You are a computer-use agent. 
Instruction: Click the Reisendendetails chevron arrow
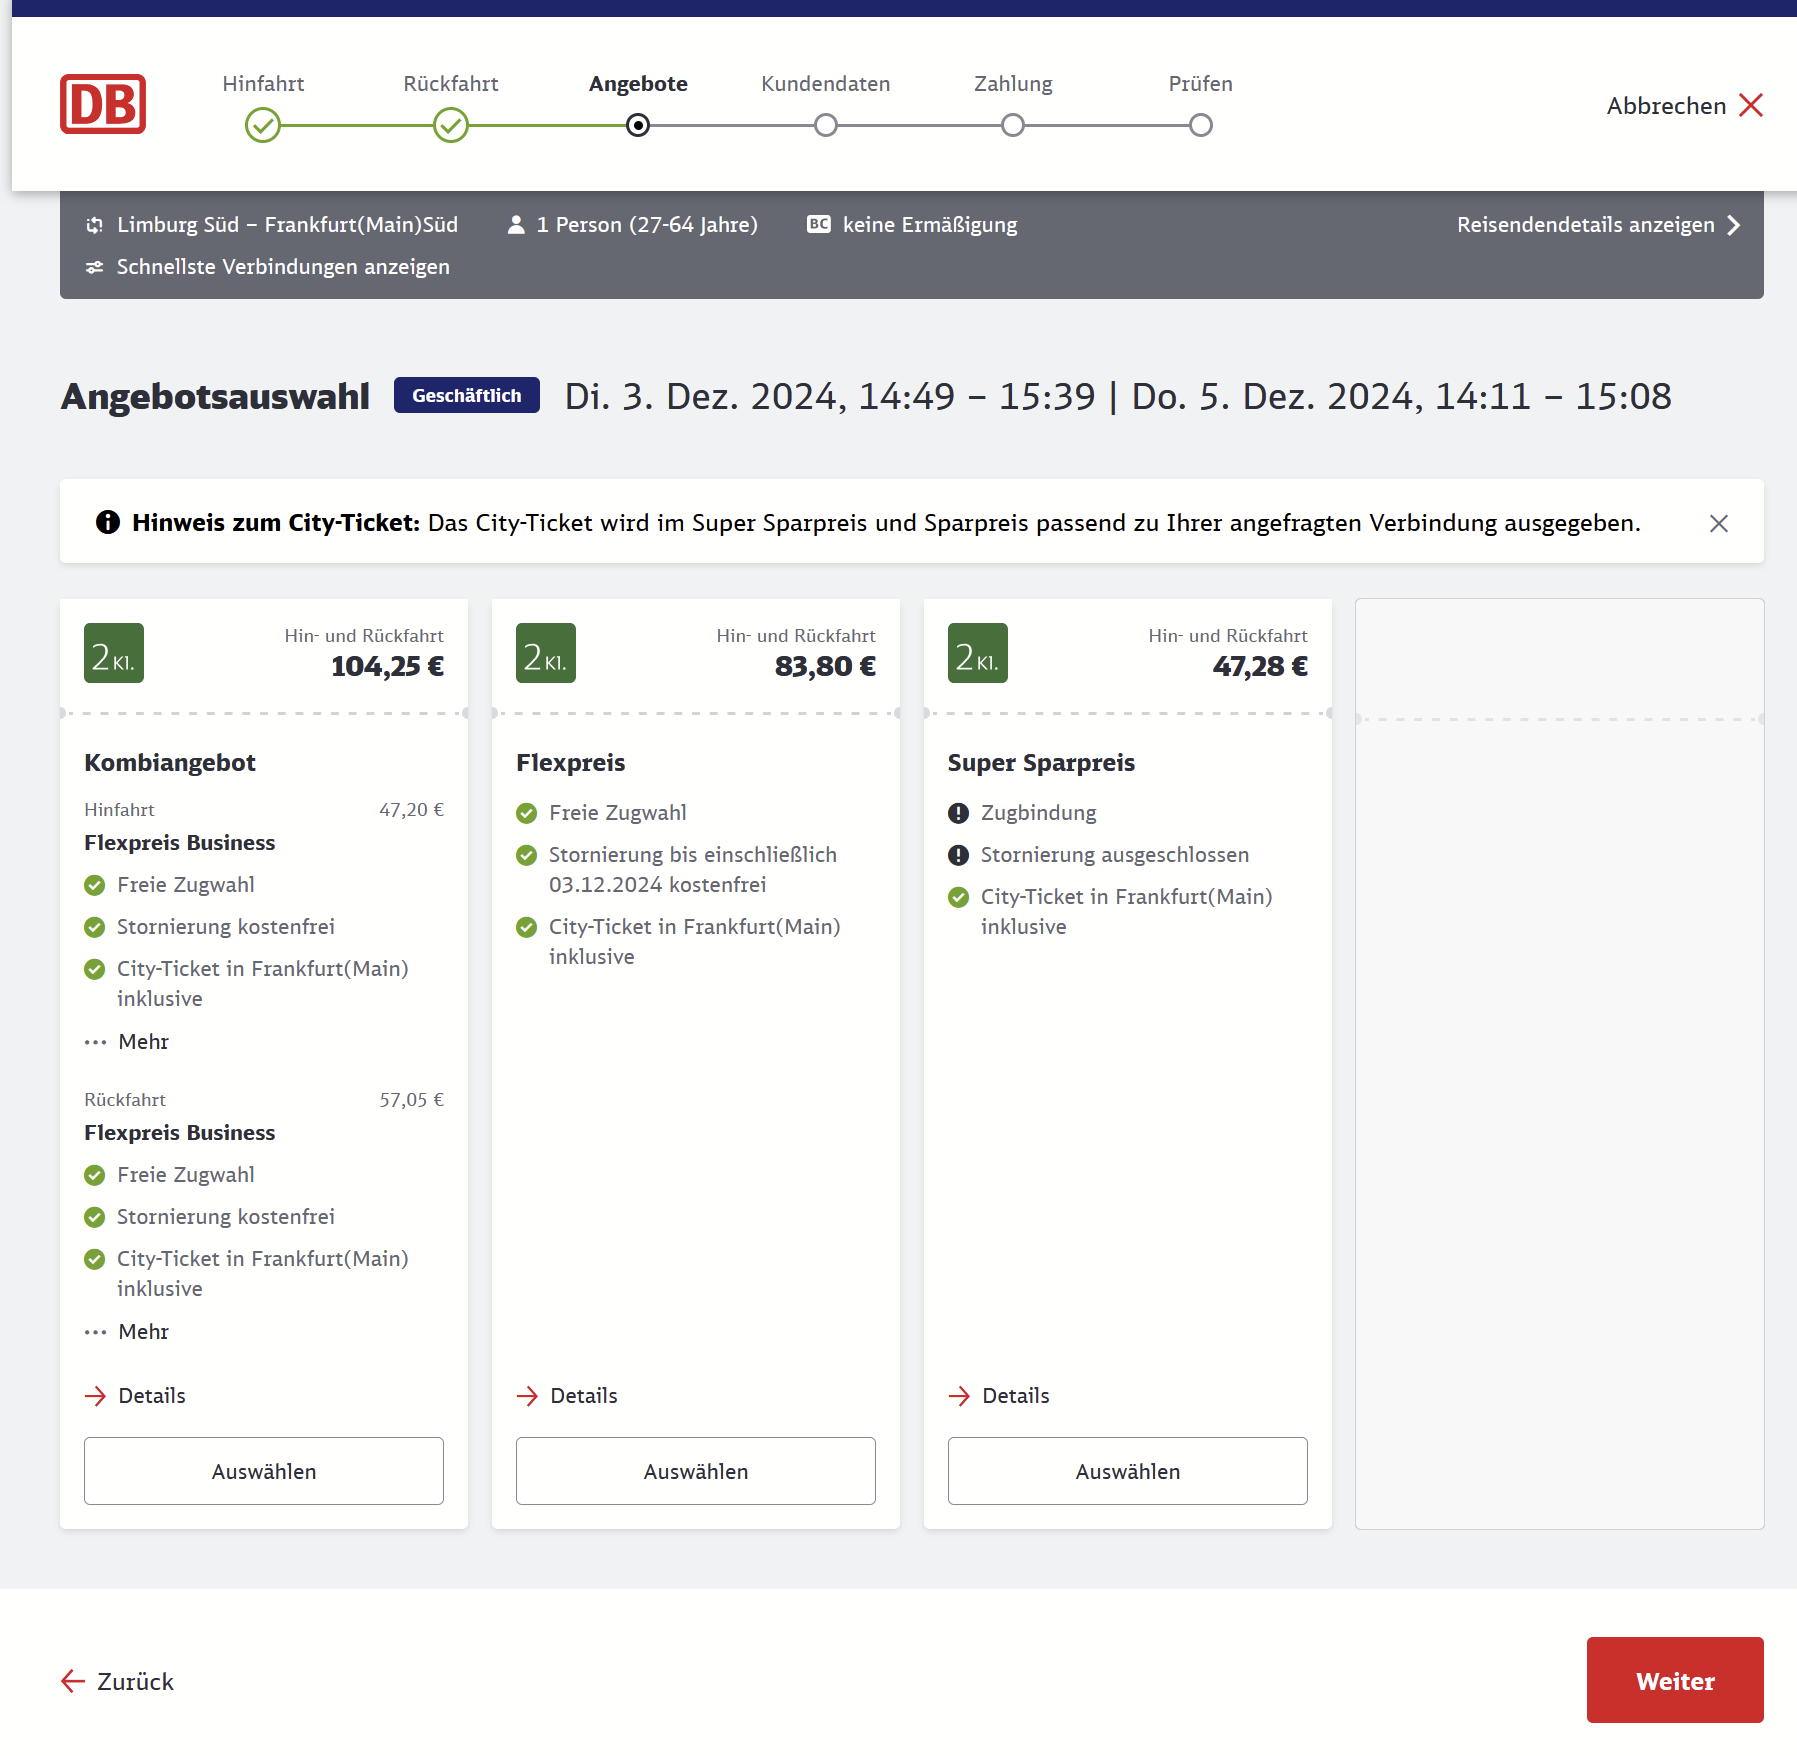pyautogui.click(x=1733, y=225)
